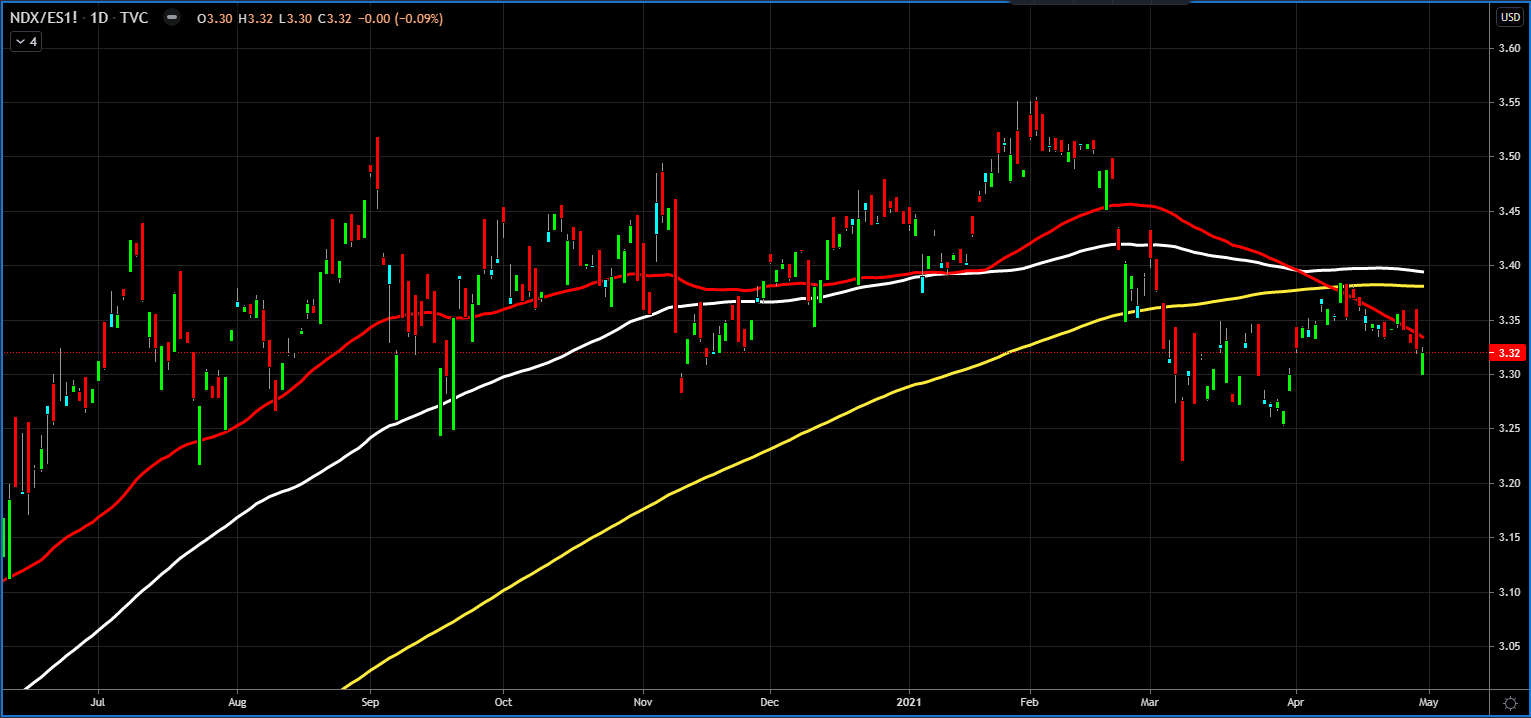Click the May label on time axis
Screen dimensions: 1531x718
point(1428,703)
